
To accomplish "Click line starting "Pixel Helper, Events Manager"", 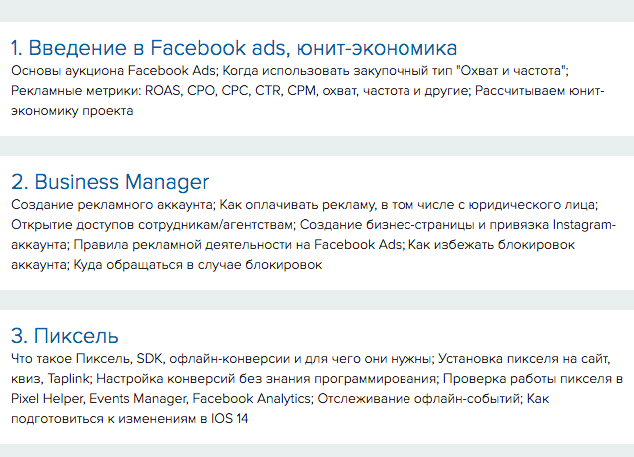I will (x=280, y=399).
